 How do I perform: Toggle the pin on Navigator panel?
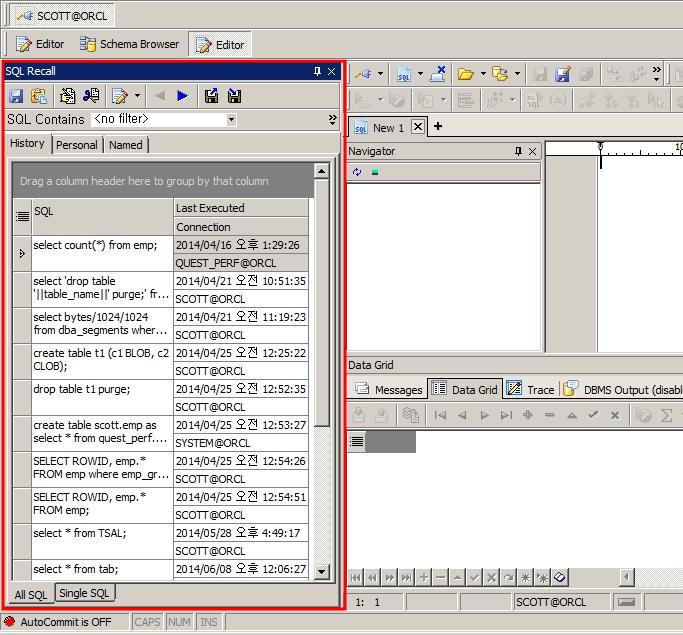(x=518, y=151)
